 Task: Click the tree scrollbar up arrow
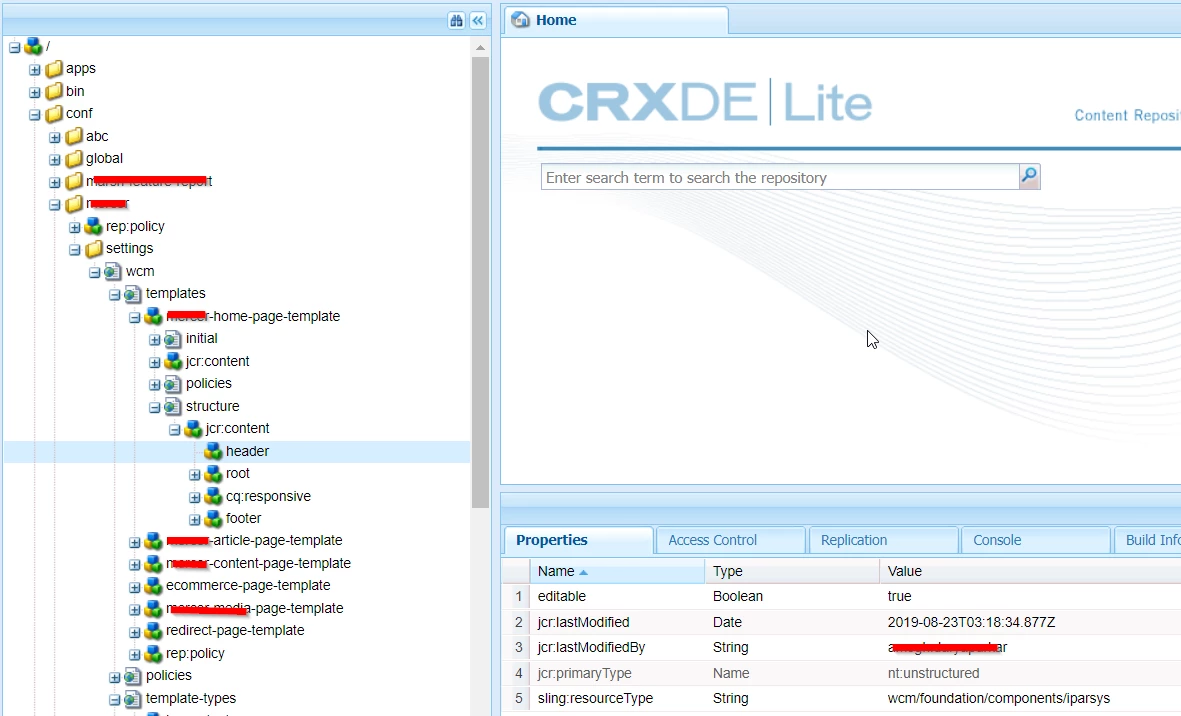click(x=481, y=47)
